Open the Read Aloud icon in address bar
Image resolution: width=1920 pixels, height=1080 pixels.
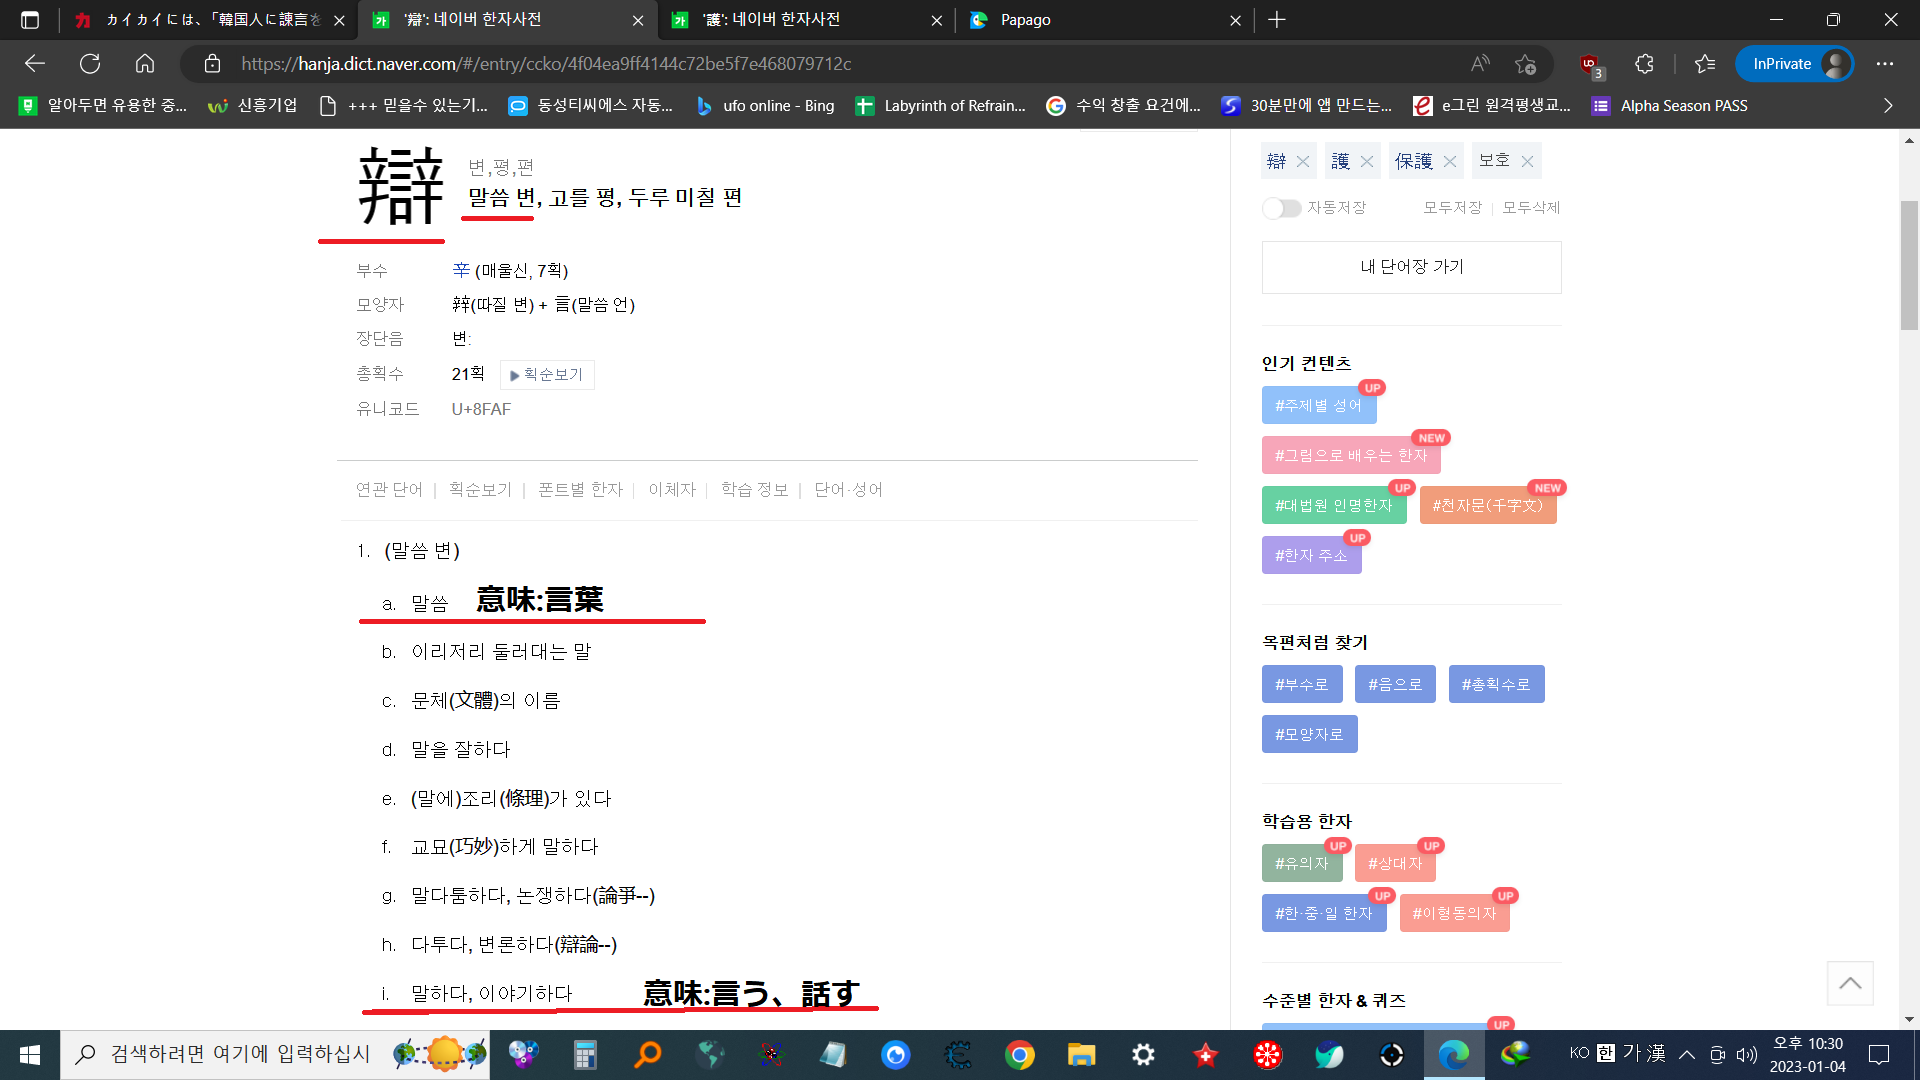pyautogui.click(x=1480, y=64)
